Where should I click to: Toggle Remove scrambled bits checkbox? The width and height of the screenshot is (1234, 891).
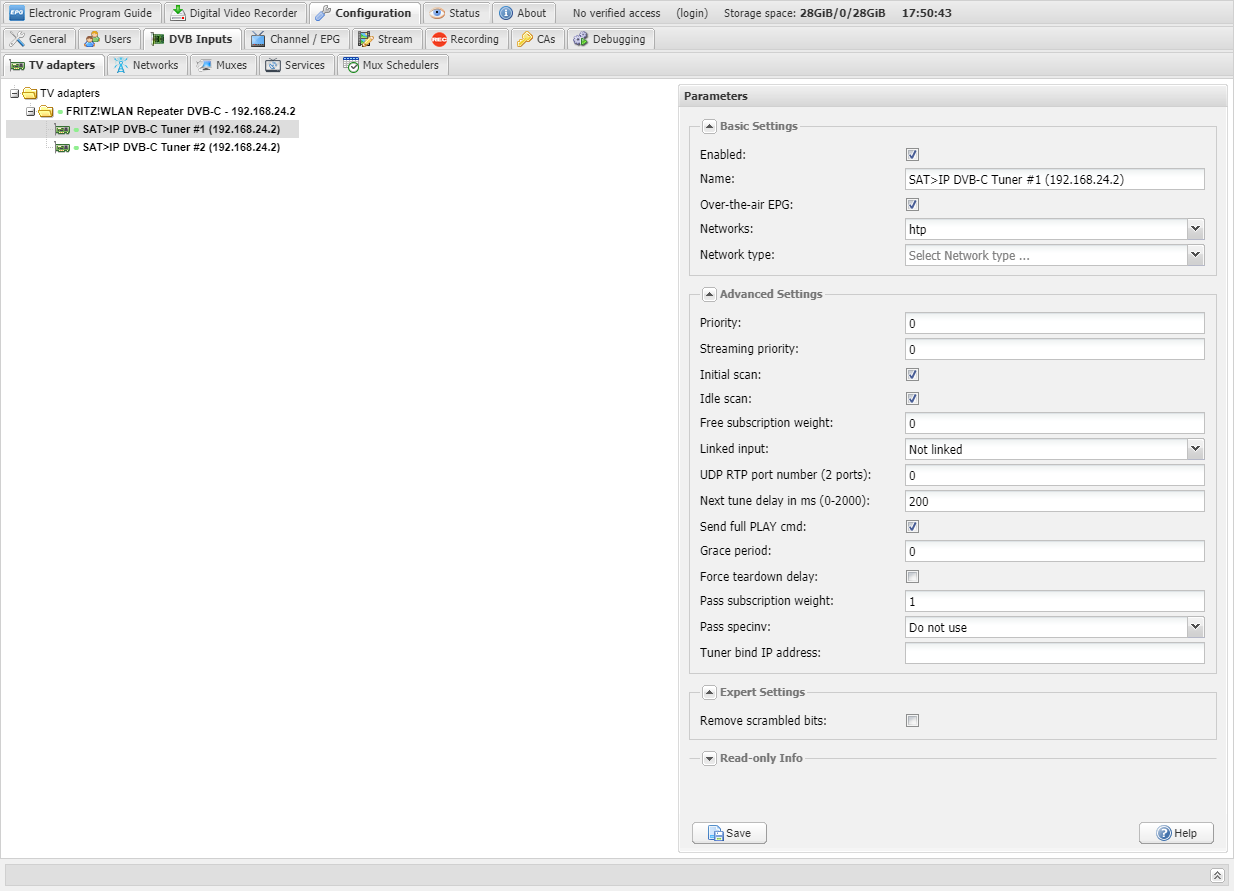click(912, 721)
